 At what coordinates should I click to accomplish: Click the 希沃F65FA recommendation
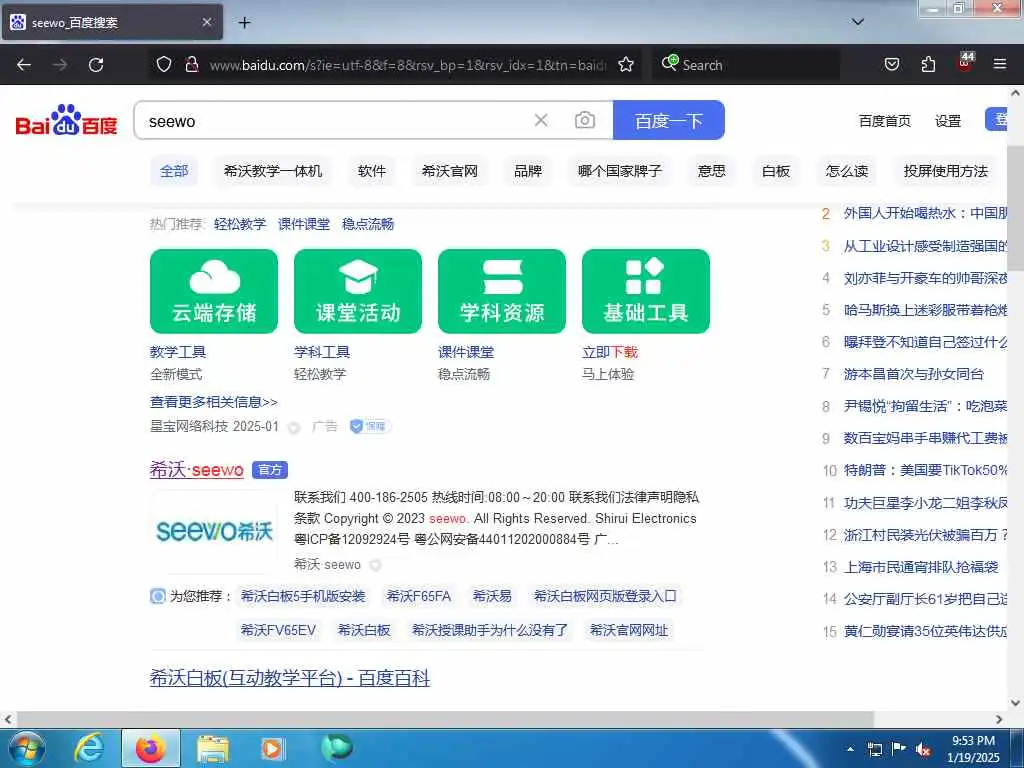pyautogui.click(x=419, y=596)
